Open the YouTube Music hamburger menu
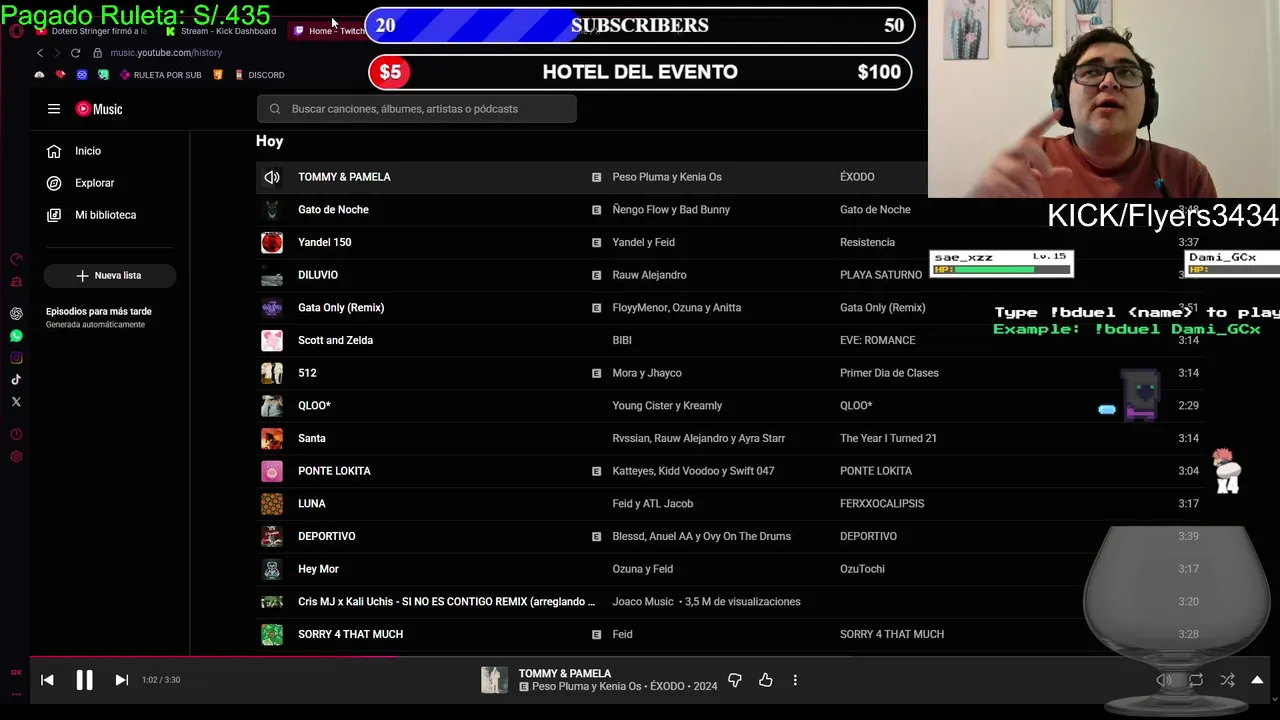Screen dimensions: 1280x720 tap(54, 109)
